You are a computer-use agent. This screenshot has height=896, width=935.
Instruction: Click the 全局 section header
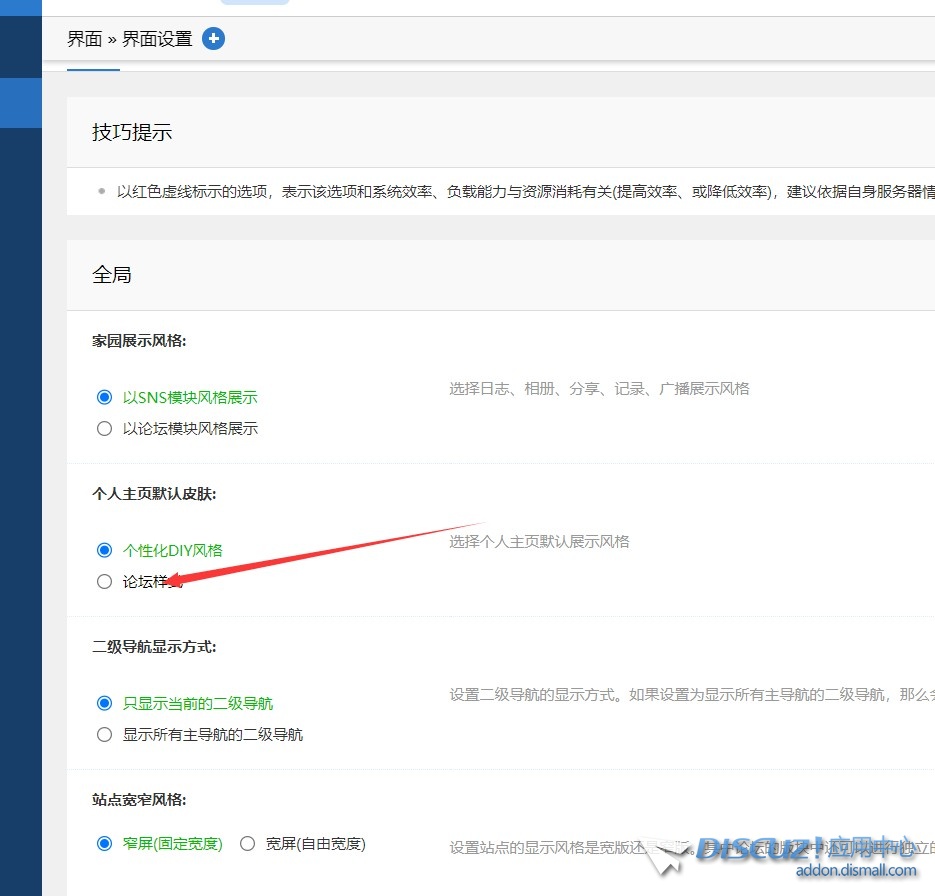(x=112, y=275)
